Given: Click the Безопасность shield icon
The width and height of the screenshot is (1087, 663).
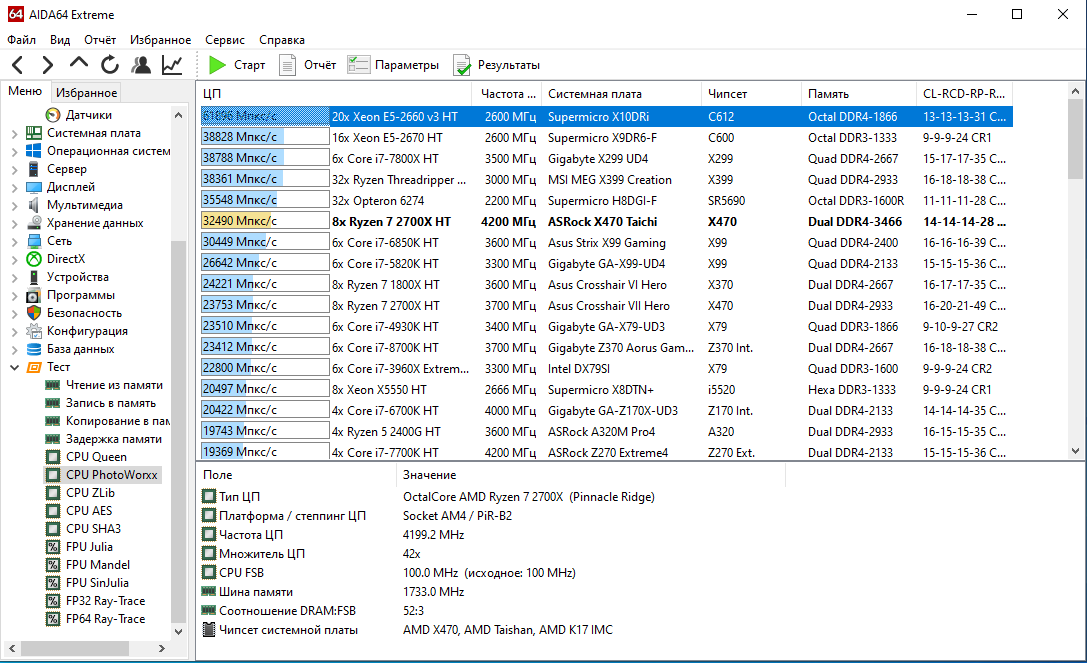Looking at the screenshot, I should coord(33,313).
